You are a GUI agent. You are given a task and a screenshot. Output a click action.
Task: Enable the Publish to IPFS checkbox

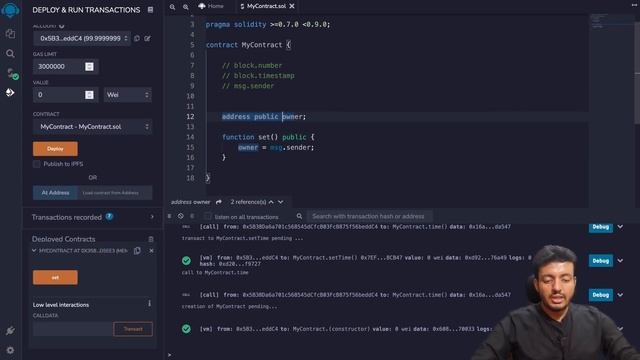point(37,164)
